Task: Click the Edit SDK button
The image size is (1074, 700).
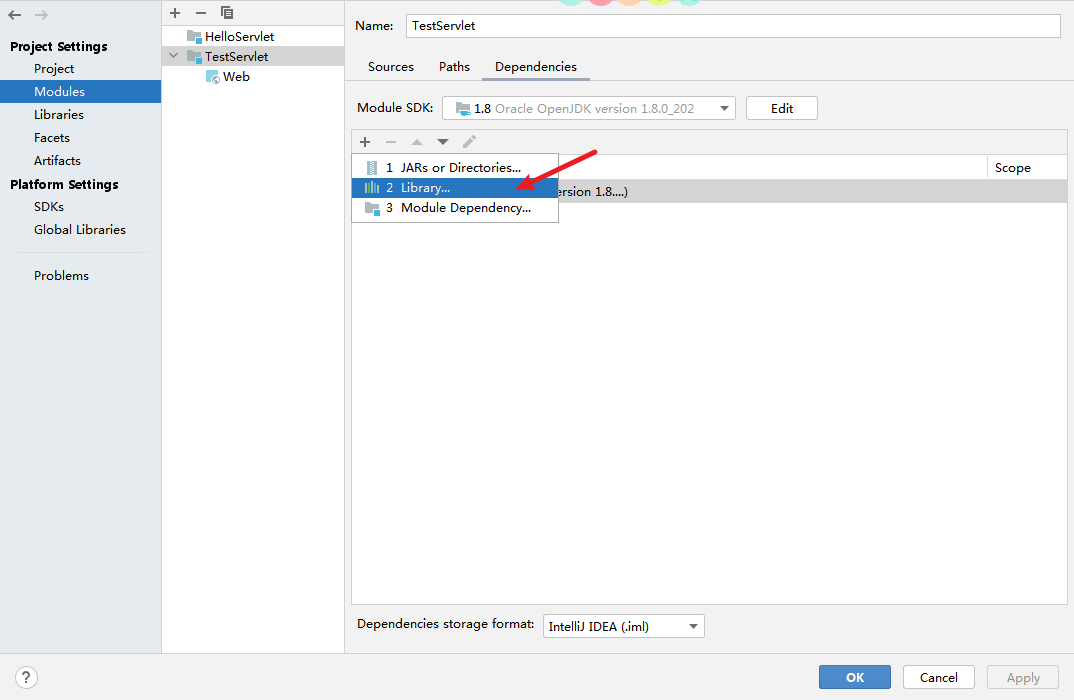Action: (x=782, y=108)
